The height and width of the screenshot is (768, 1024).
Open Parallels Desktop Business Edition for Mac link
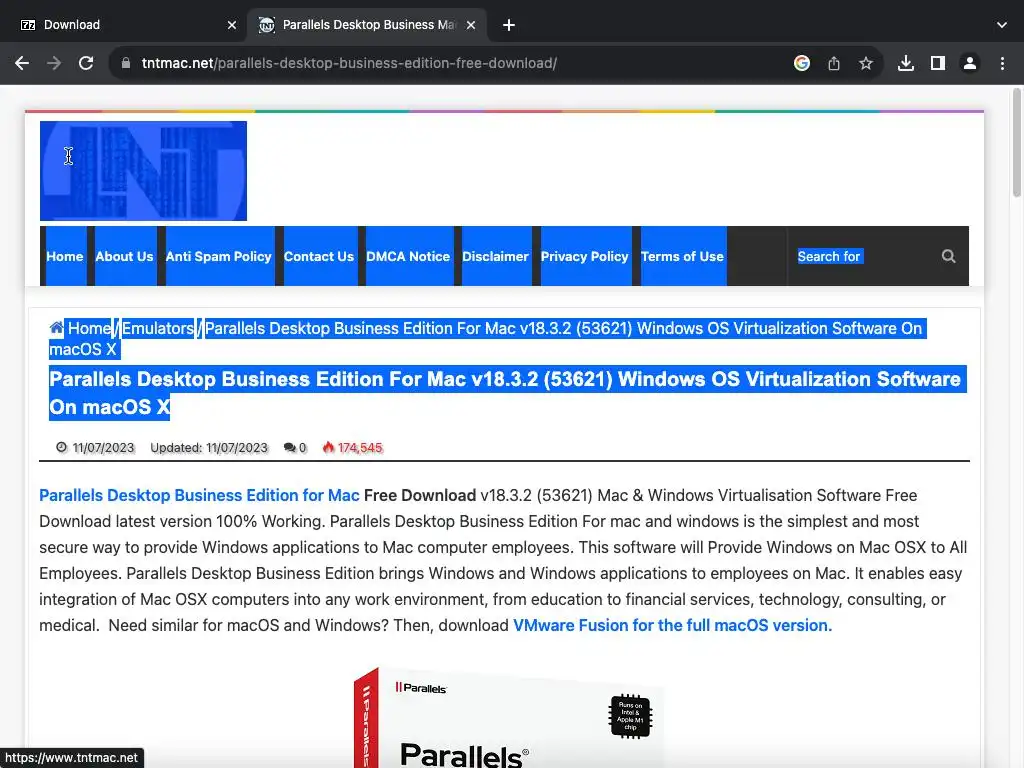click(x=199, y=496)
